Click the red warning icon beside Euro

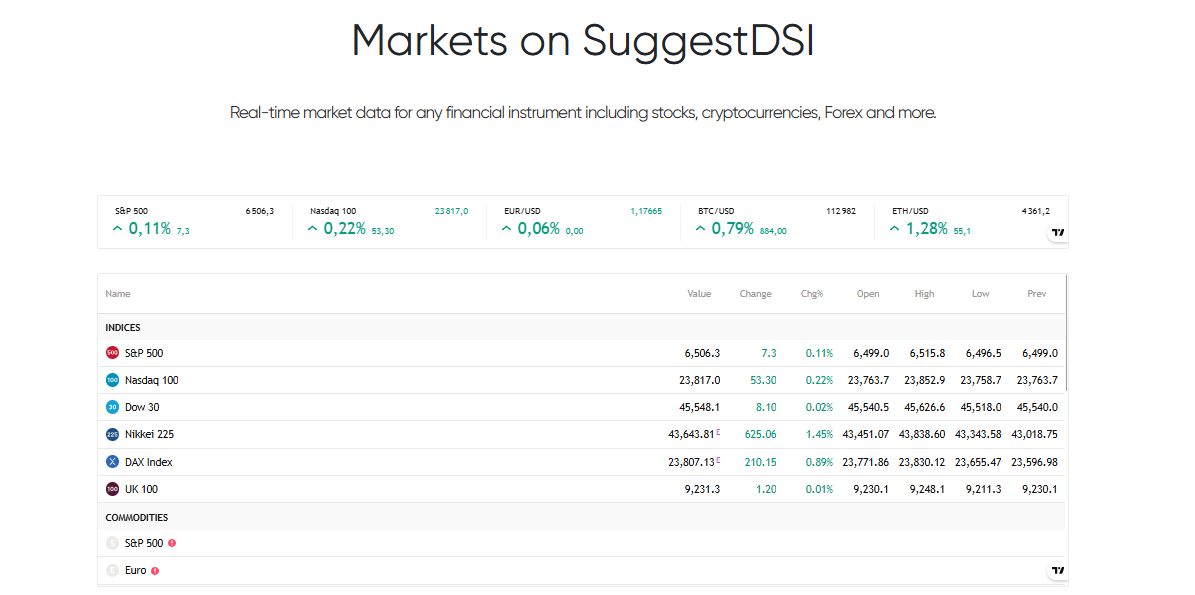[x=155, y=570]
